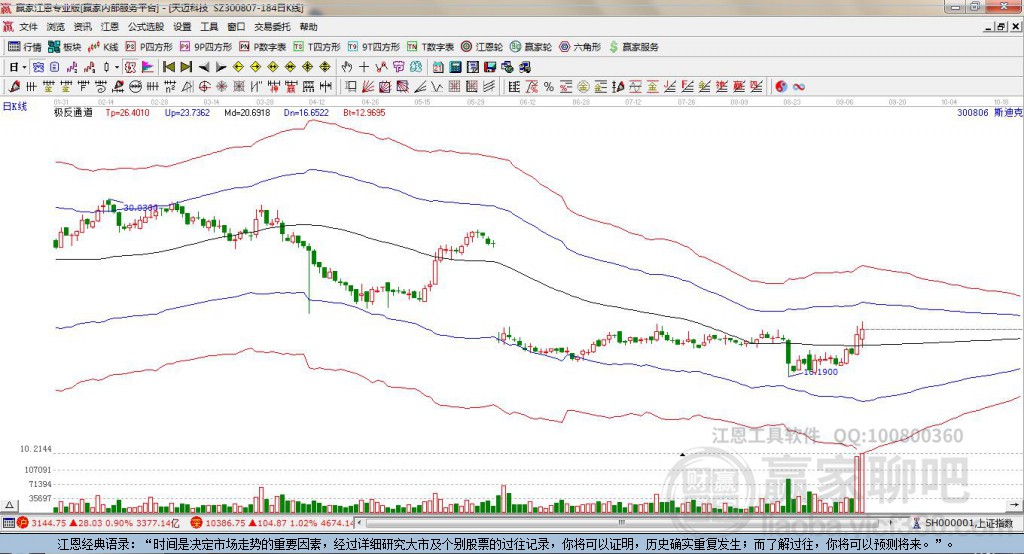This screenshot has height=554, width=1024.
Task: Open the 板块 sector view
Action: click(x=65, y=47)
